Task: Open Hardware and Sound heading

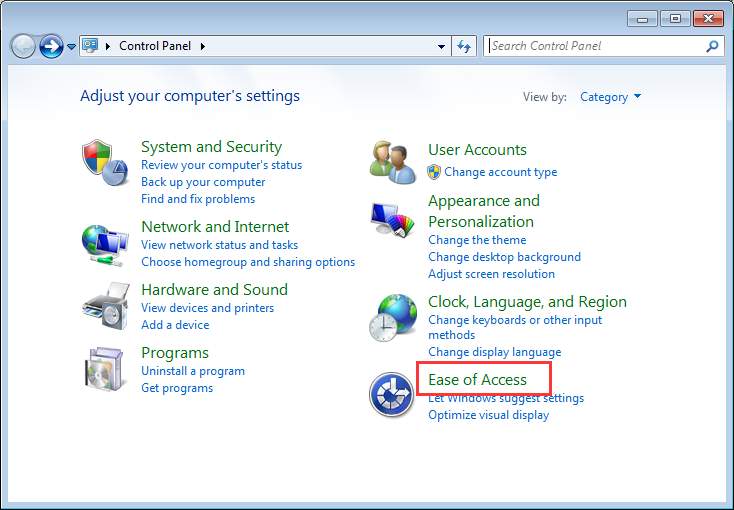Action: pos(214,289)
